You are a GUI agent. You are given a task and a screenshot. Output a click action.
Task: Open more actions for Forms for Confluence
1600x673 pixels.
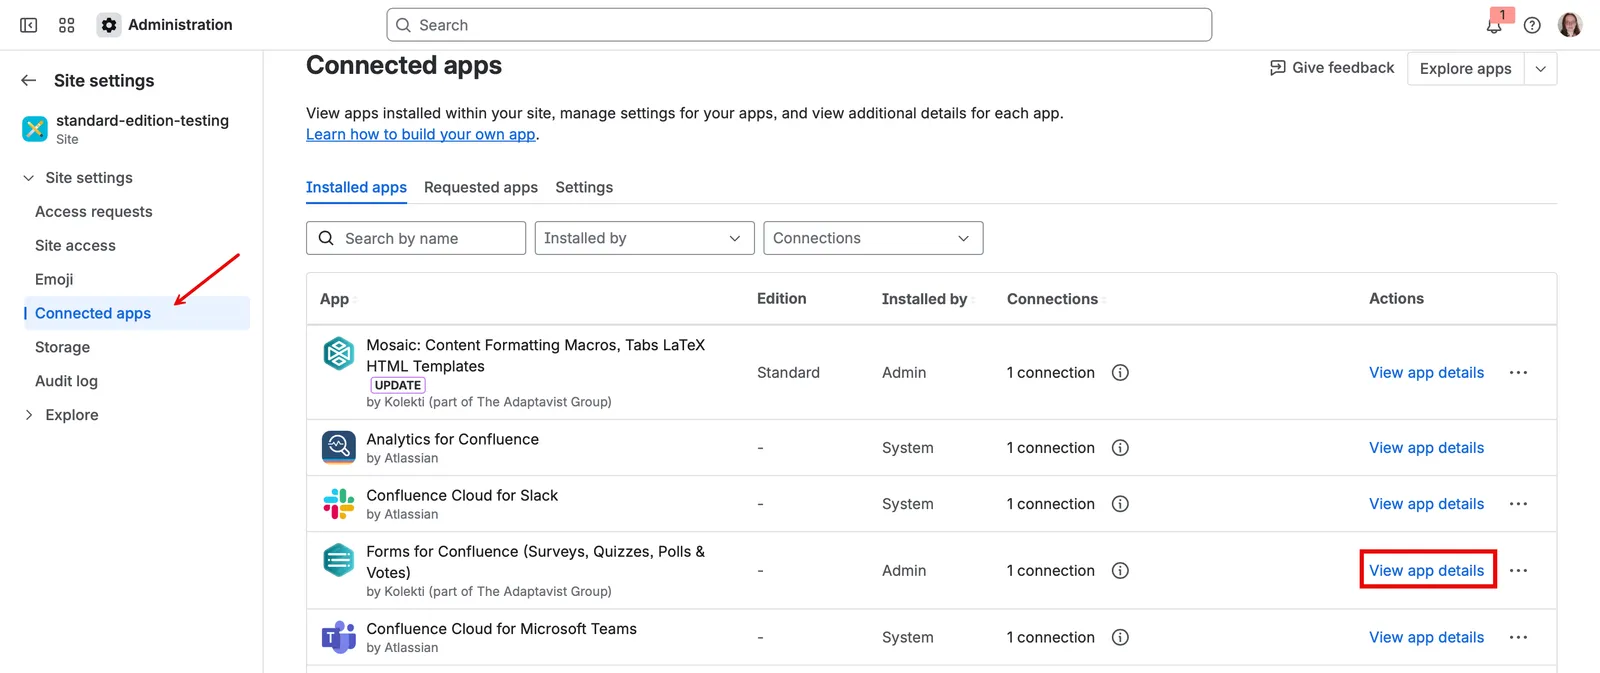pos(1518,570)
